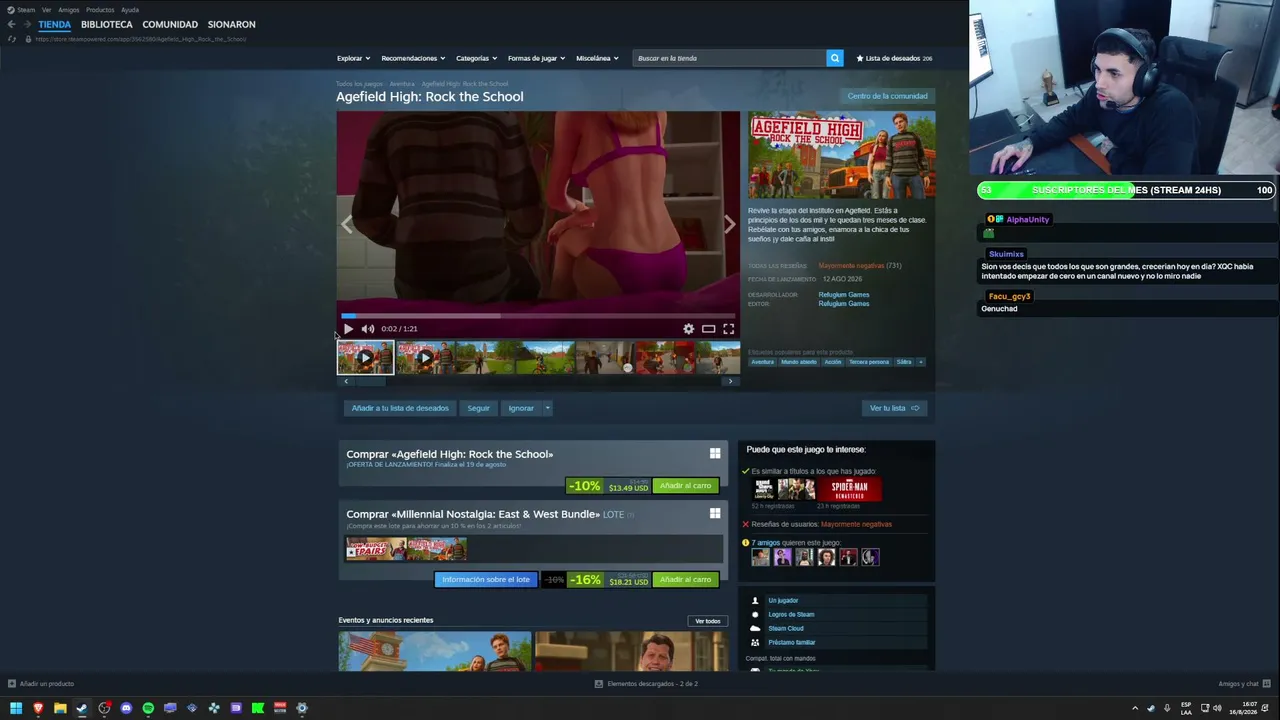Open the Miscelánea dropdown
Image resolution: width=1280 pixels, height=720 pixels.
pyautogui.click(x=597, y=58)
